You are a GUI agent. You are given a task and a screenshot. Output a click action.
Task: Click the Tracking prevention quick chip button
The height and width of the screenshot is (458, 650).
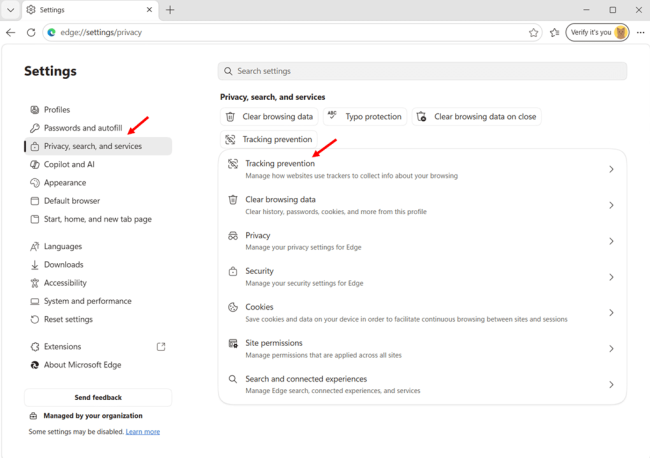pos(269,140)
